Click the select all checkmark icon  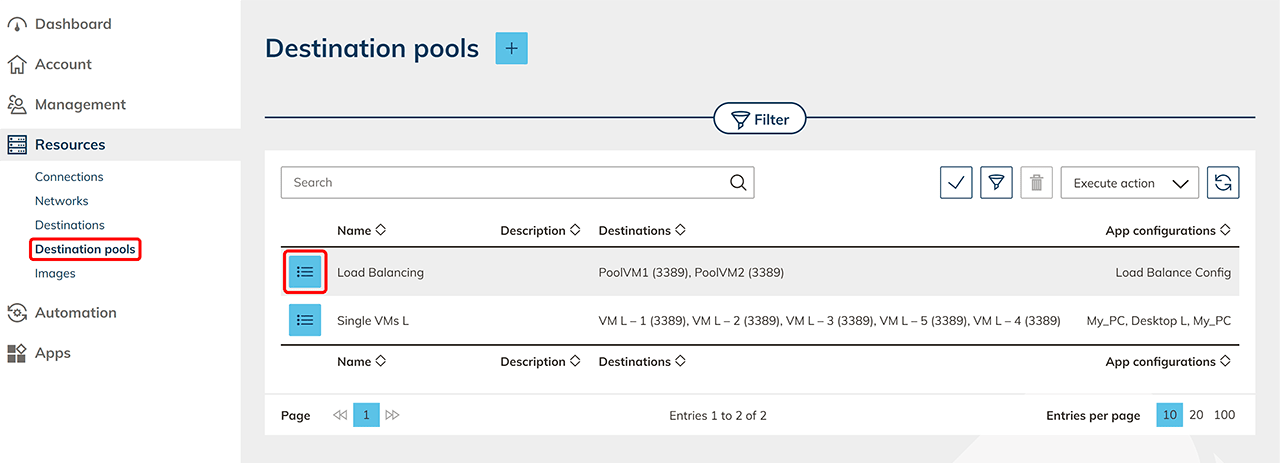[956, 183]
